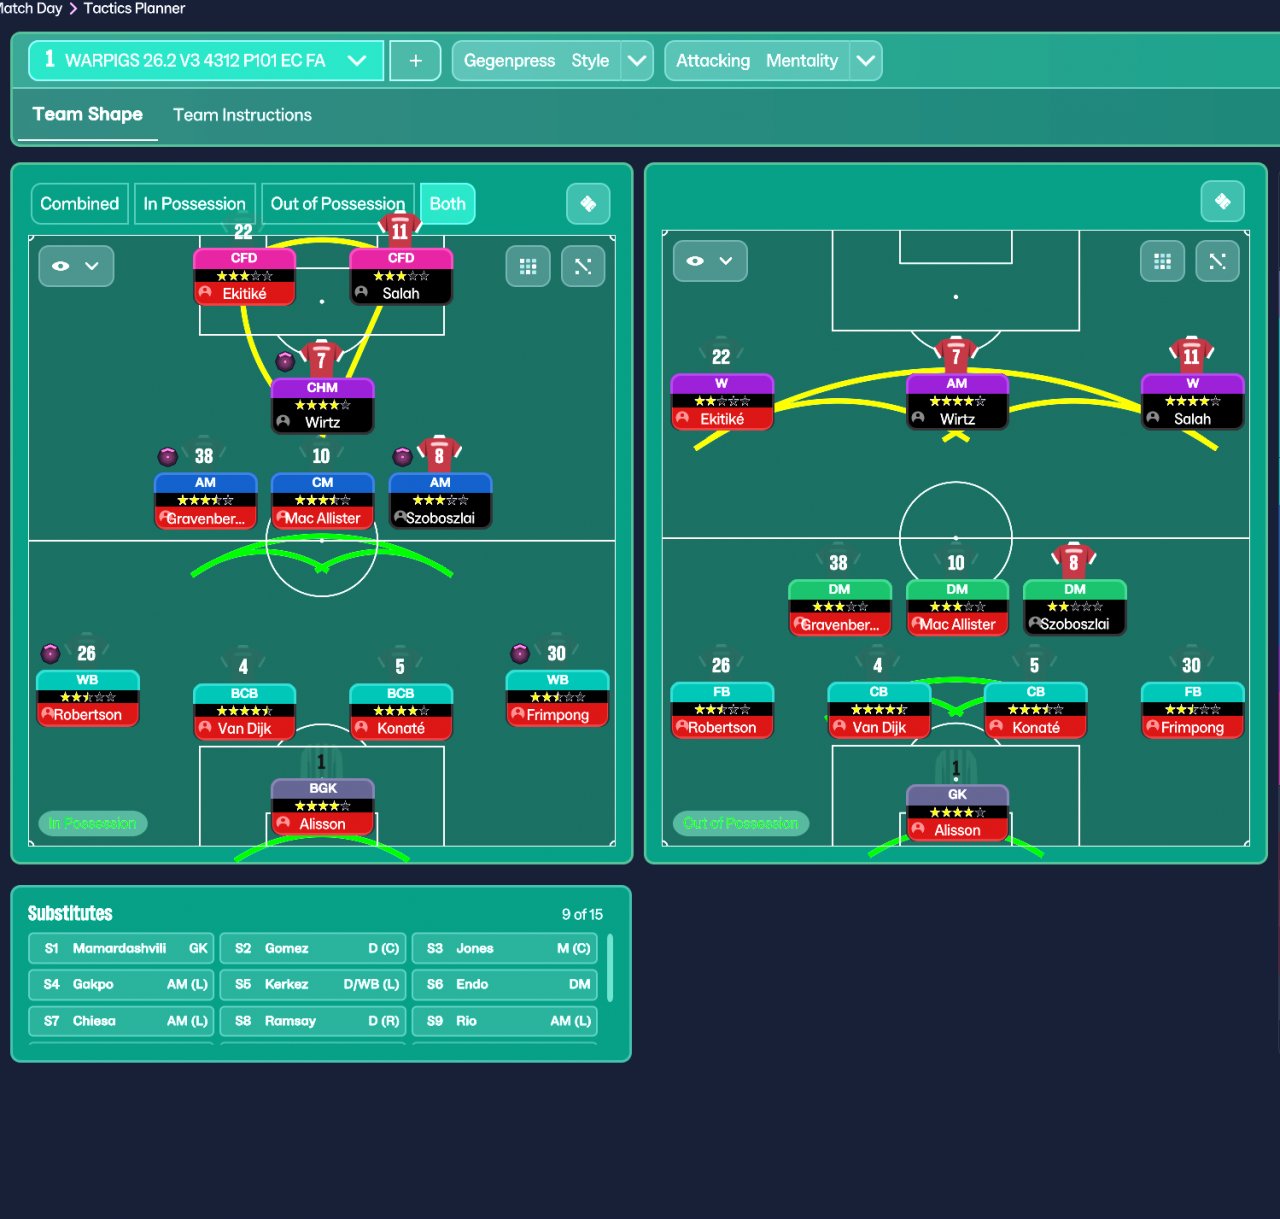Screen dimensions: 1280x1219
Task: Select the number 30 shirt above Frimpong's WB card
Action: point(556,652)
